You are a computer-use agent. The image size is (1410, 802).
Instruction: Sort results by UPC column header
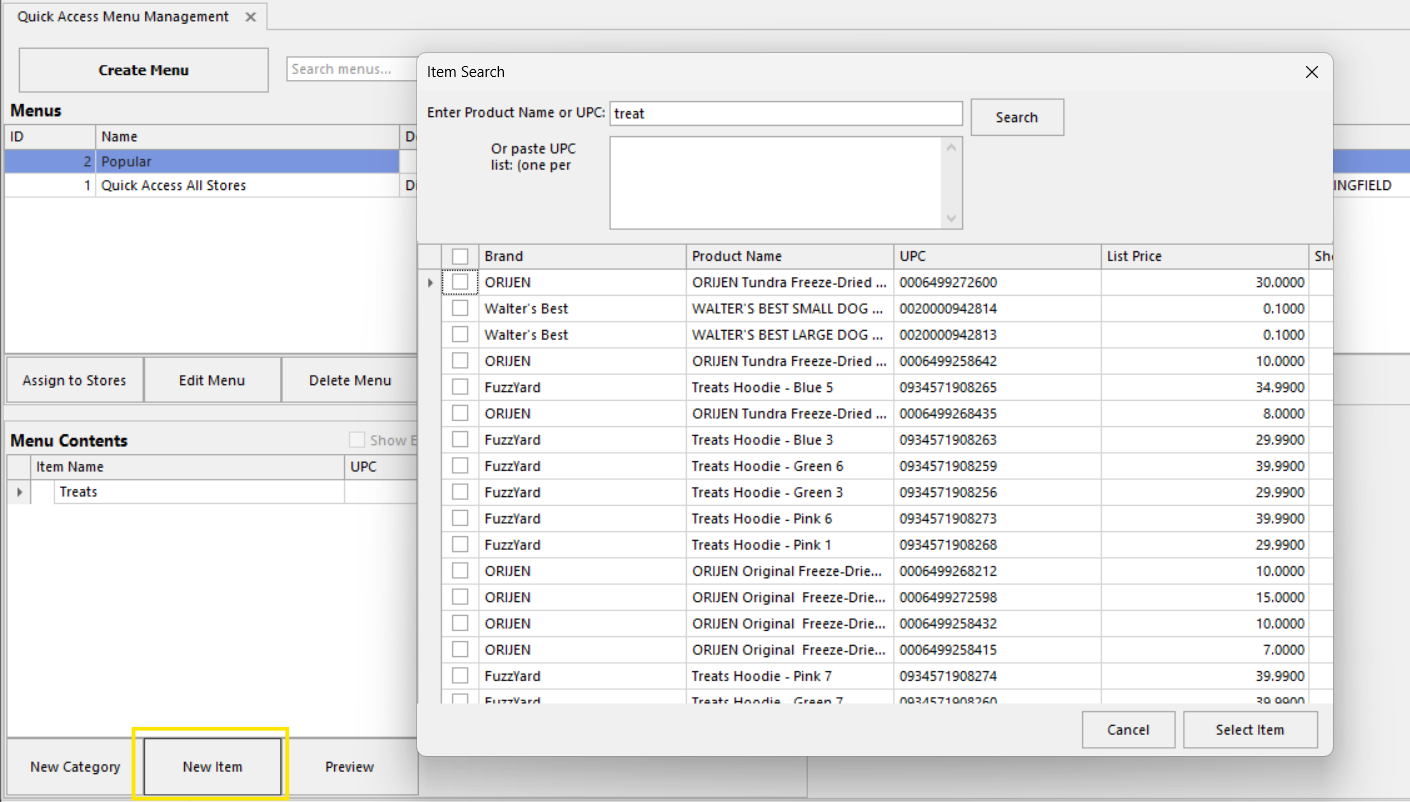(997, 257)
